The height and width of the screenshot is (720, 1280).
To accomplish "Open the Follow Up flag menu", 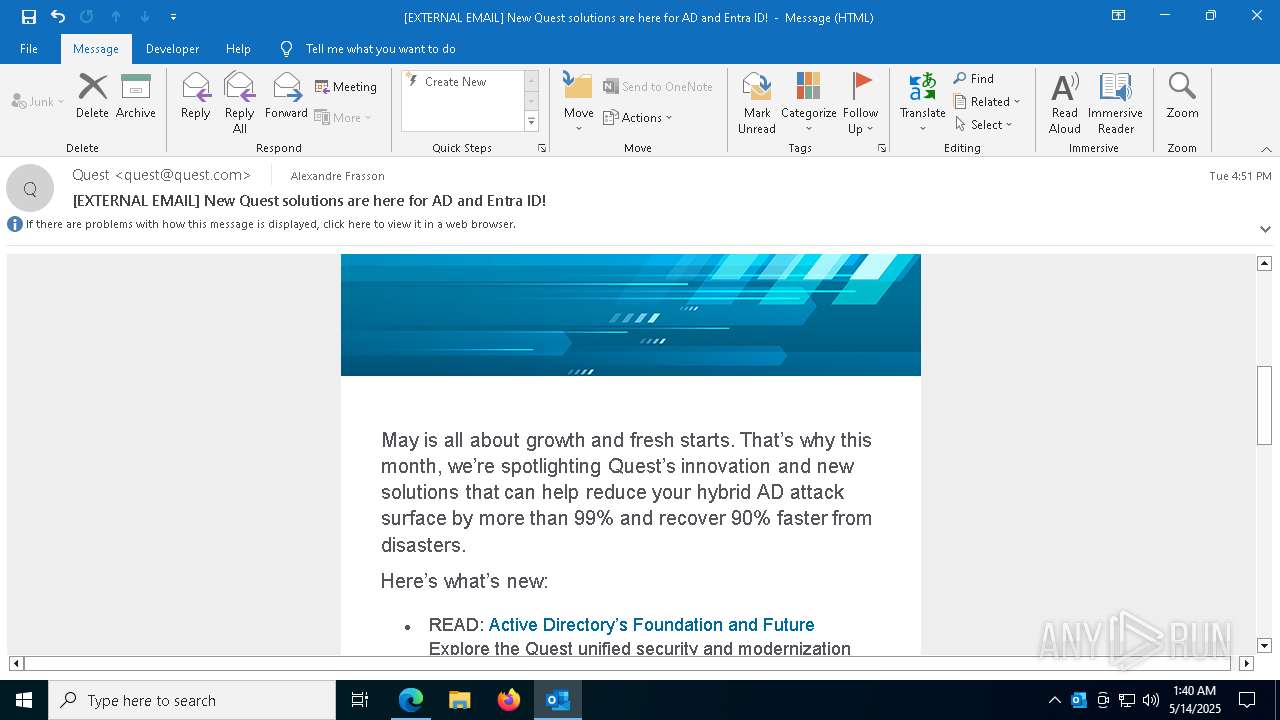I will coord(860,103).
